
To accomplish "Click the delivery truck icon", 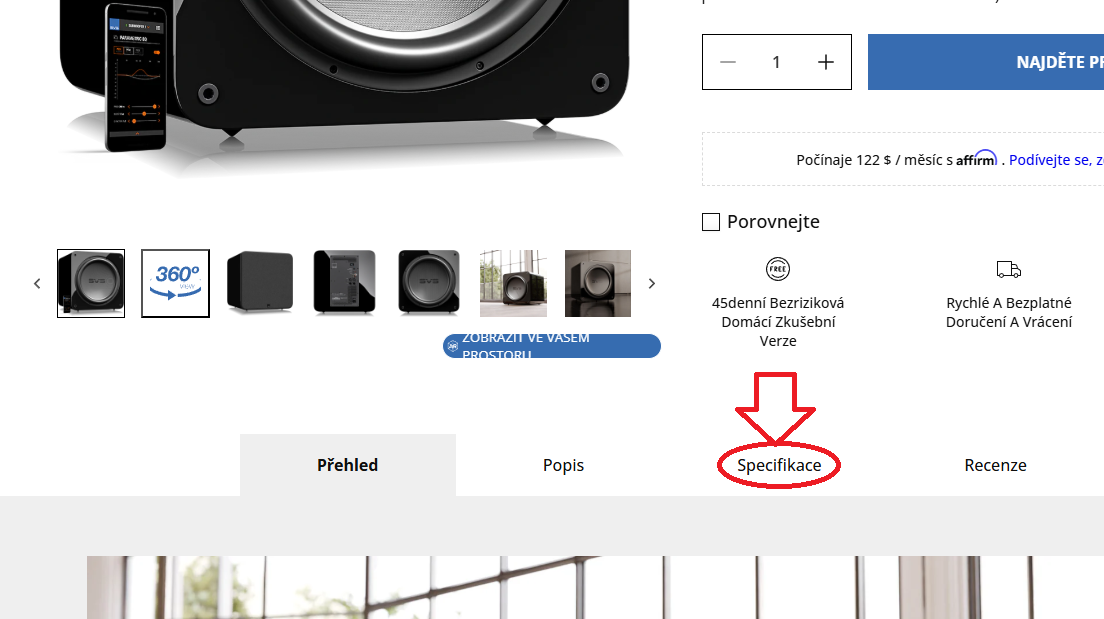I will (x=1009, y=269).
